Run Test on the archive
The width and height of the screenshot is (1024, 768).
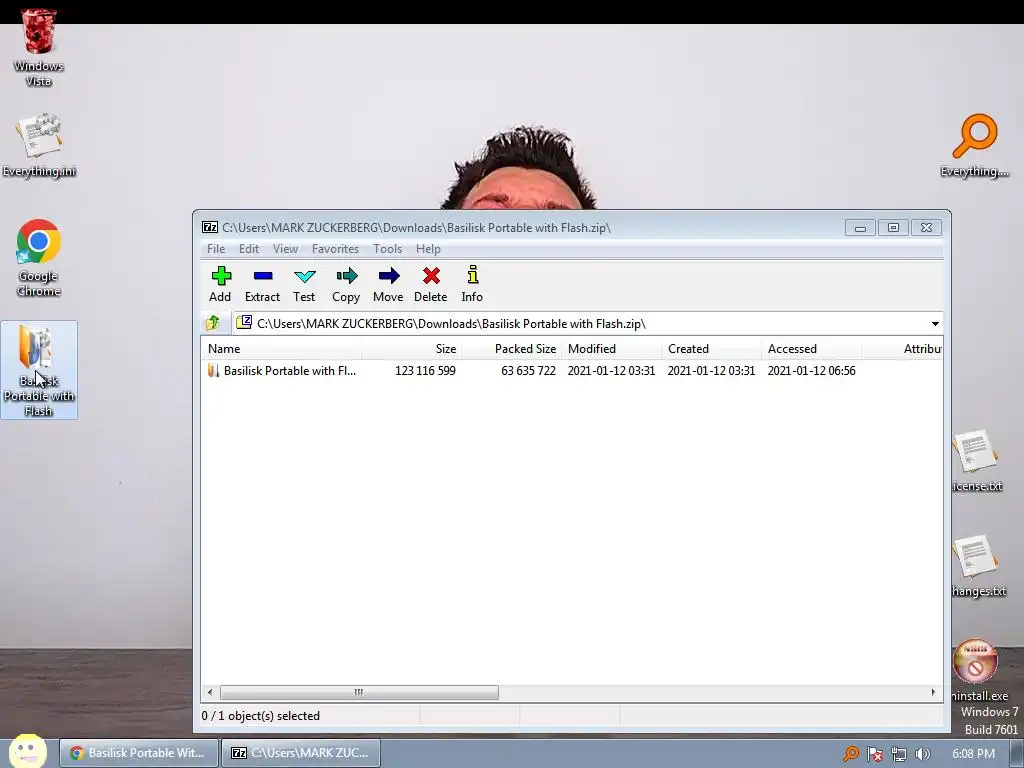coord(304,284)
